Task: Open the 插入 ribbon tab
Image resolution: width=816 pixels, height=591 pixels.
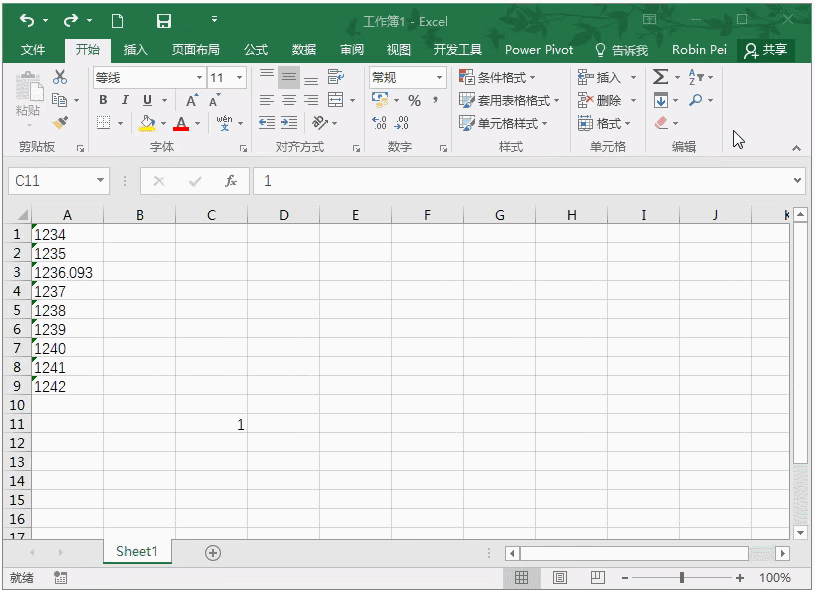Action: click(135, 49)
